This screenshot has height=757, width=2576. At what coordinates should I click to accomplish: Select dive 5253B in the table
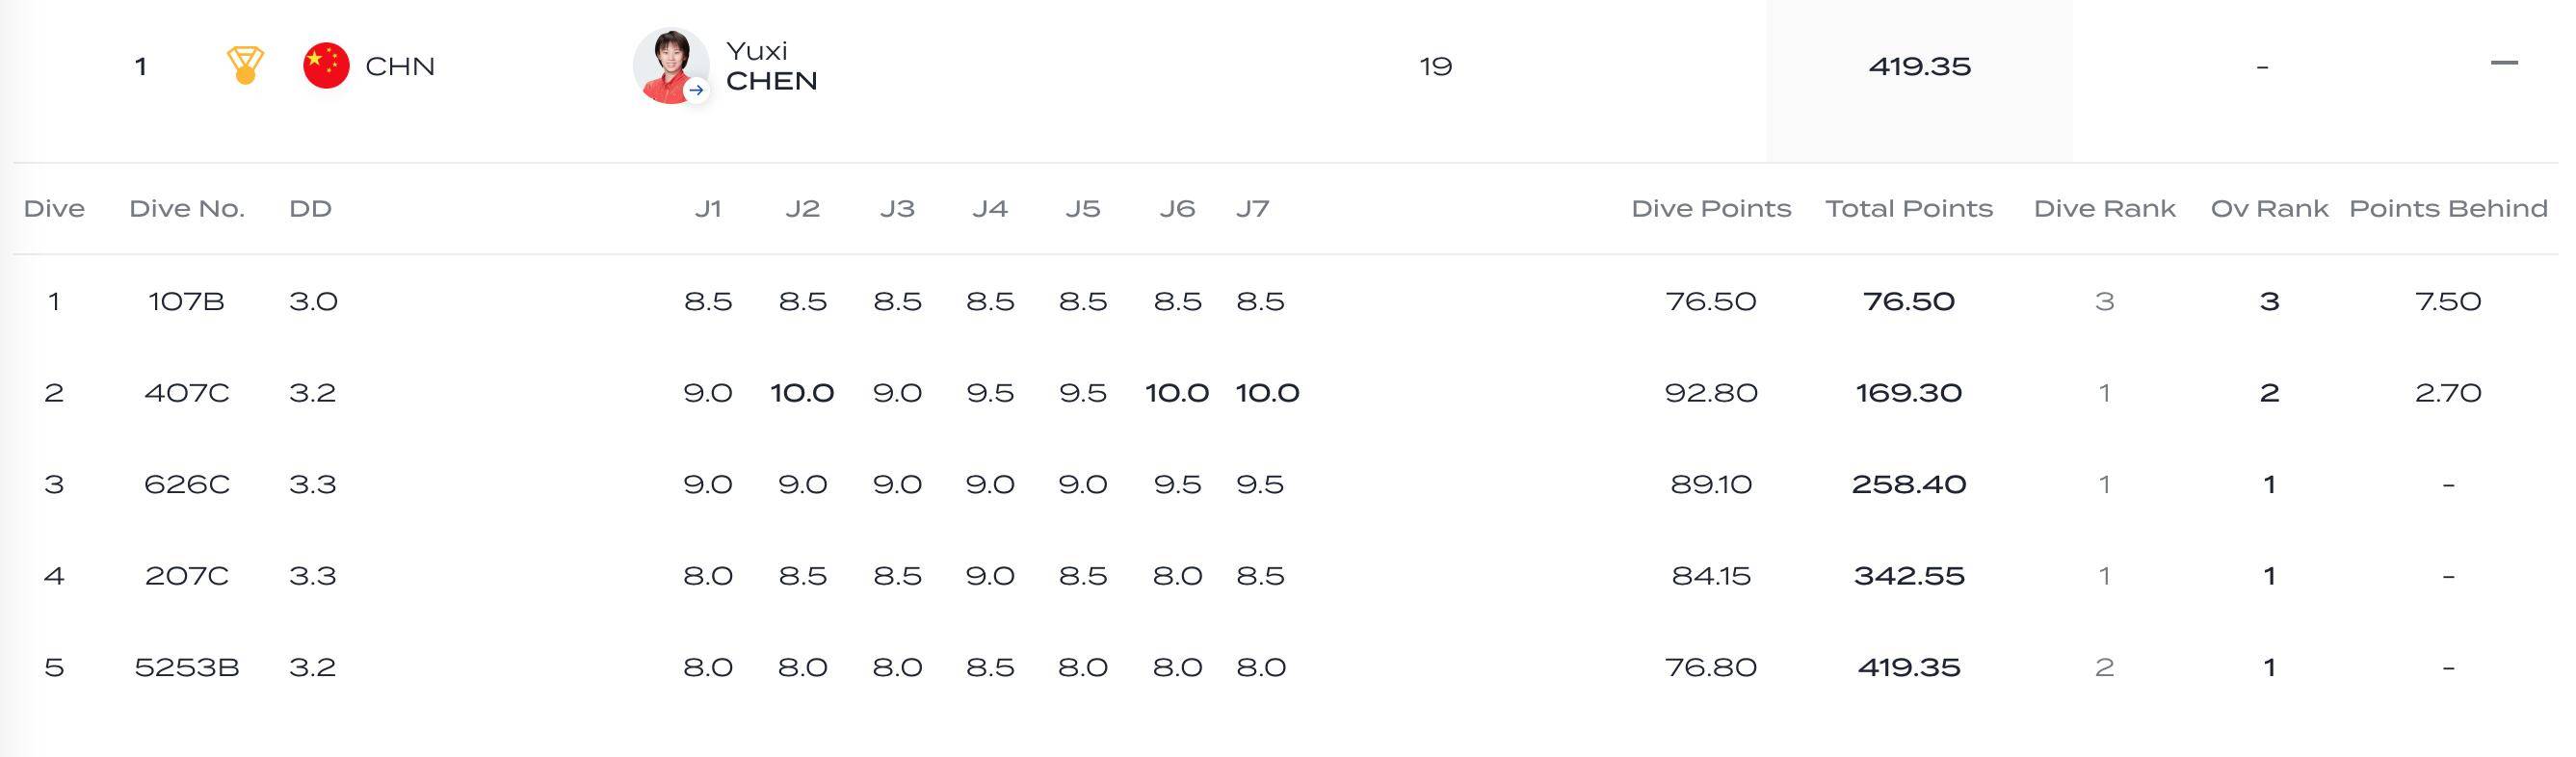187,667
